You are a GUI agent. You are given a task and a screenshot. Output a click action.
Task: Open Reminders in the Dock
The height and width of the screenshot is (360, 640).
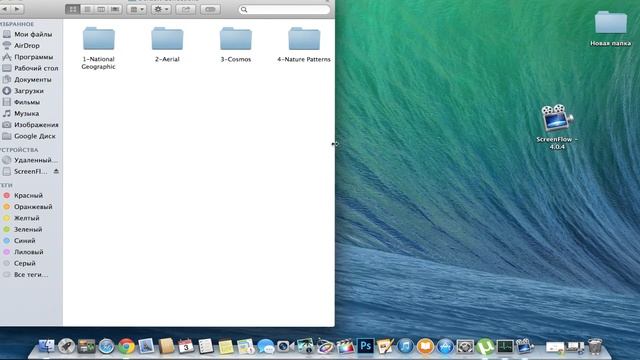coord(206,347)
